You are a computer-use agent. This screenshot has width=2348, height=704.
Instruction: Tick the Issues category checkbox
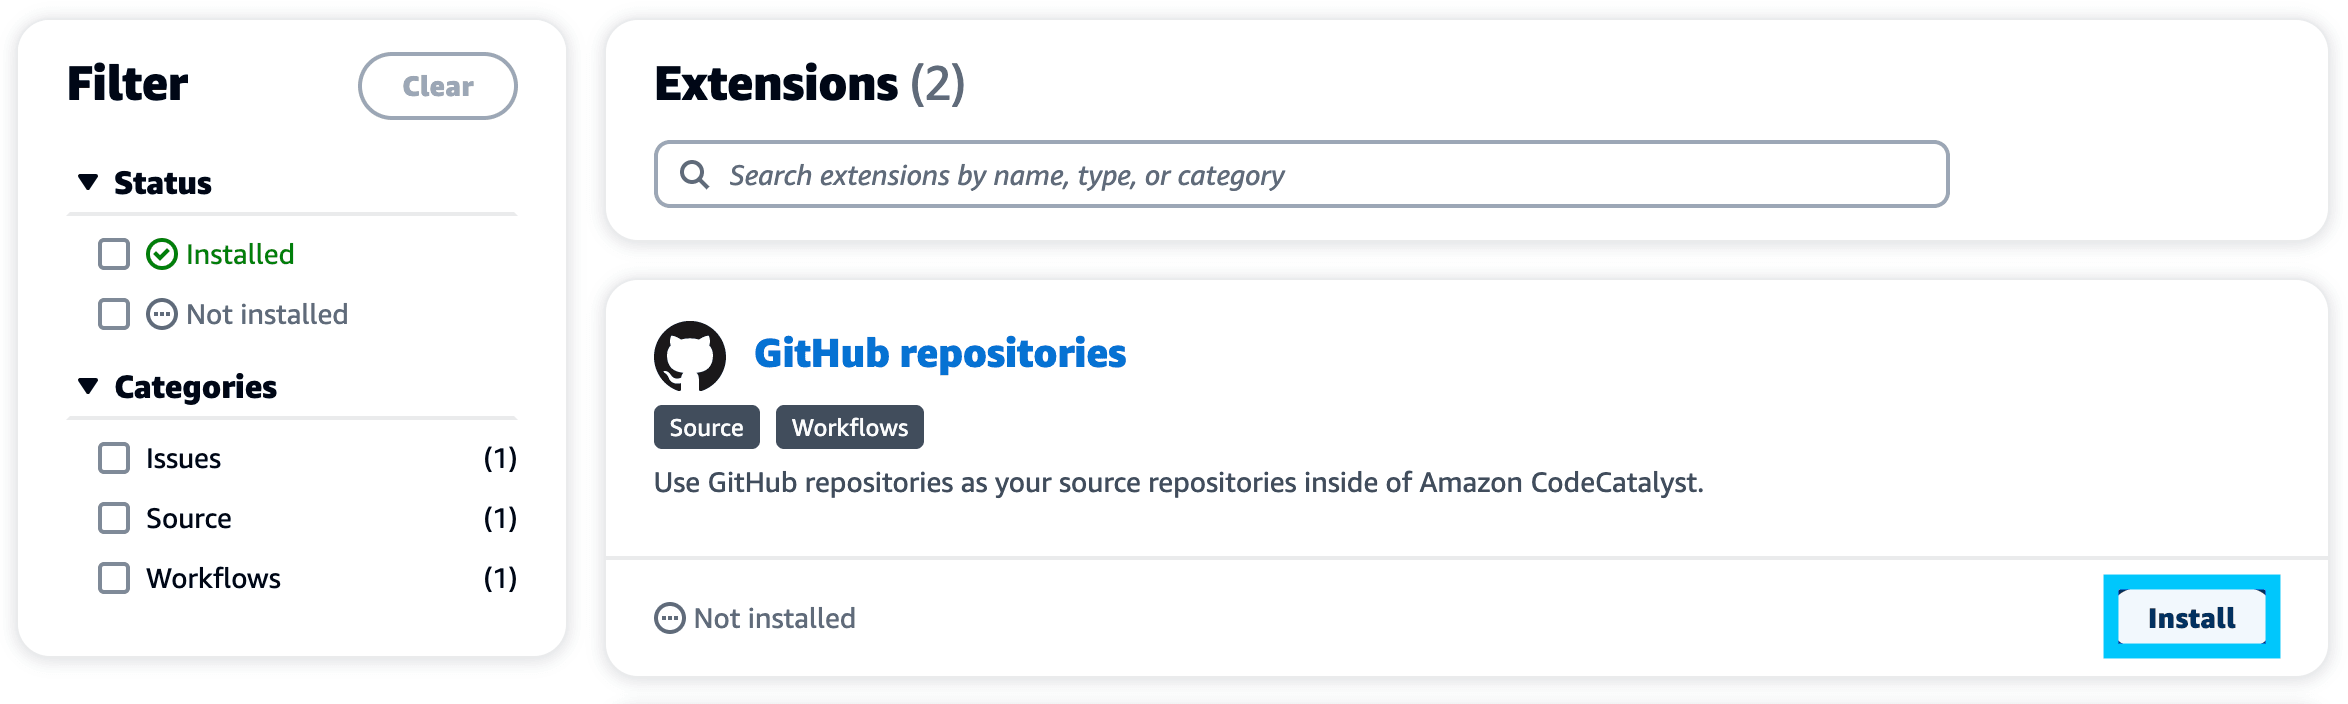click(114, 459)
